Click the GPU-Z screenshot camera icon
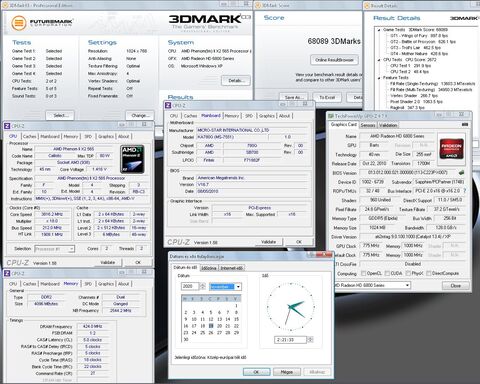The height and width of the screenshot is (384, 480). tap(465, 124)
